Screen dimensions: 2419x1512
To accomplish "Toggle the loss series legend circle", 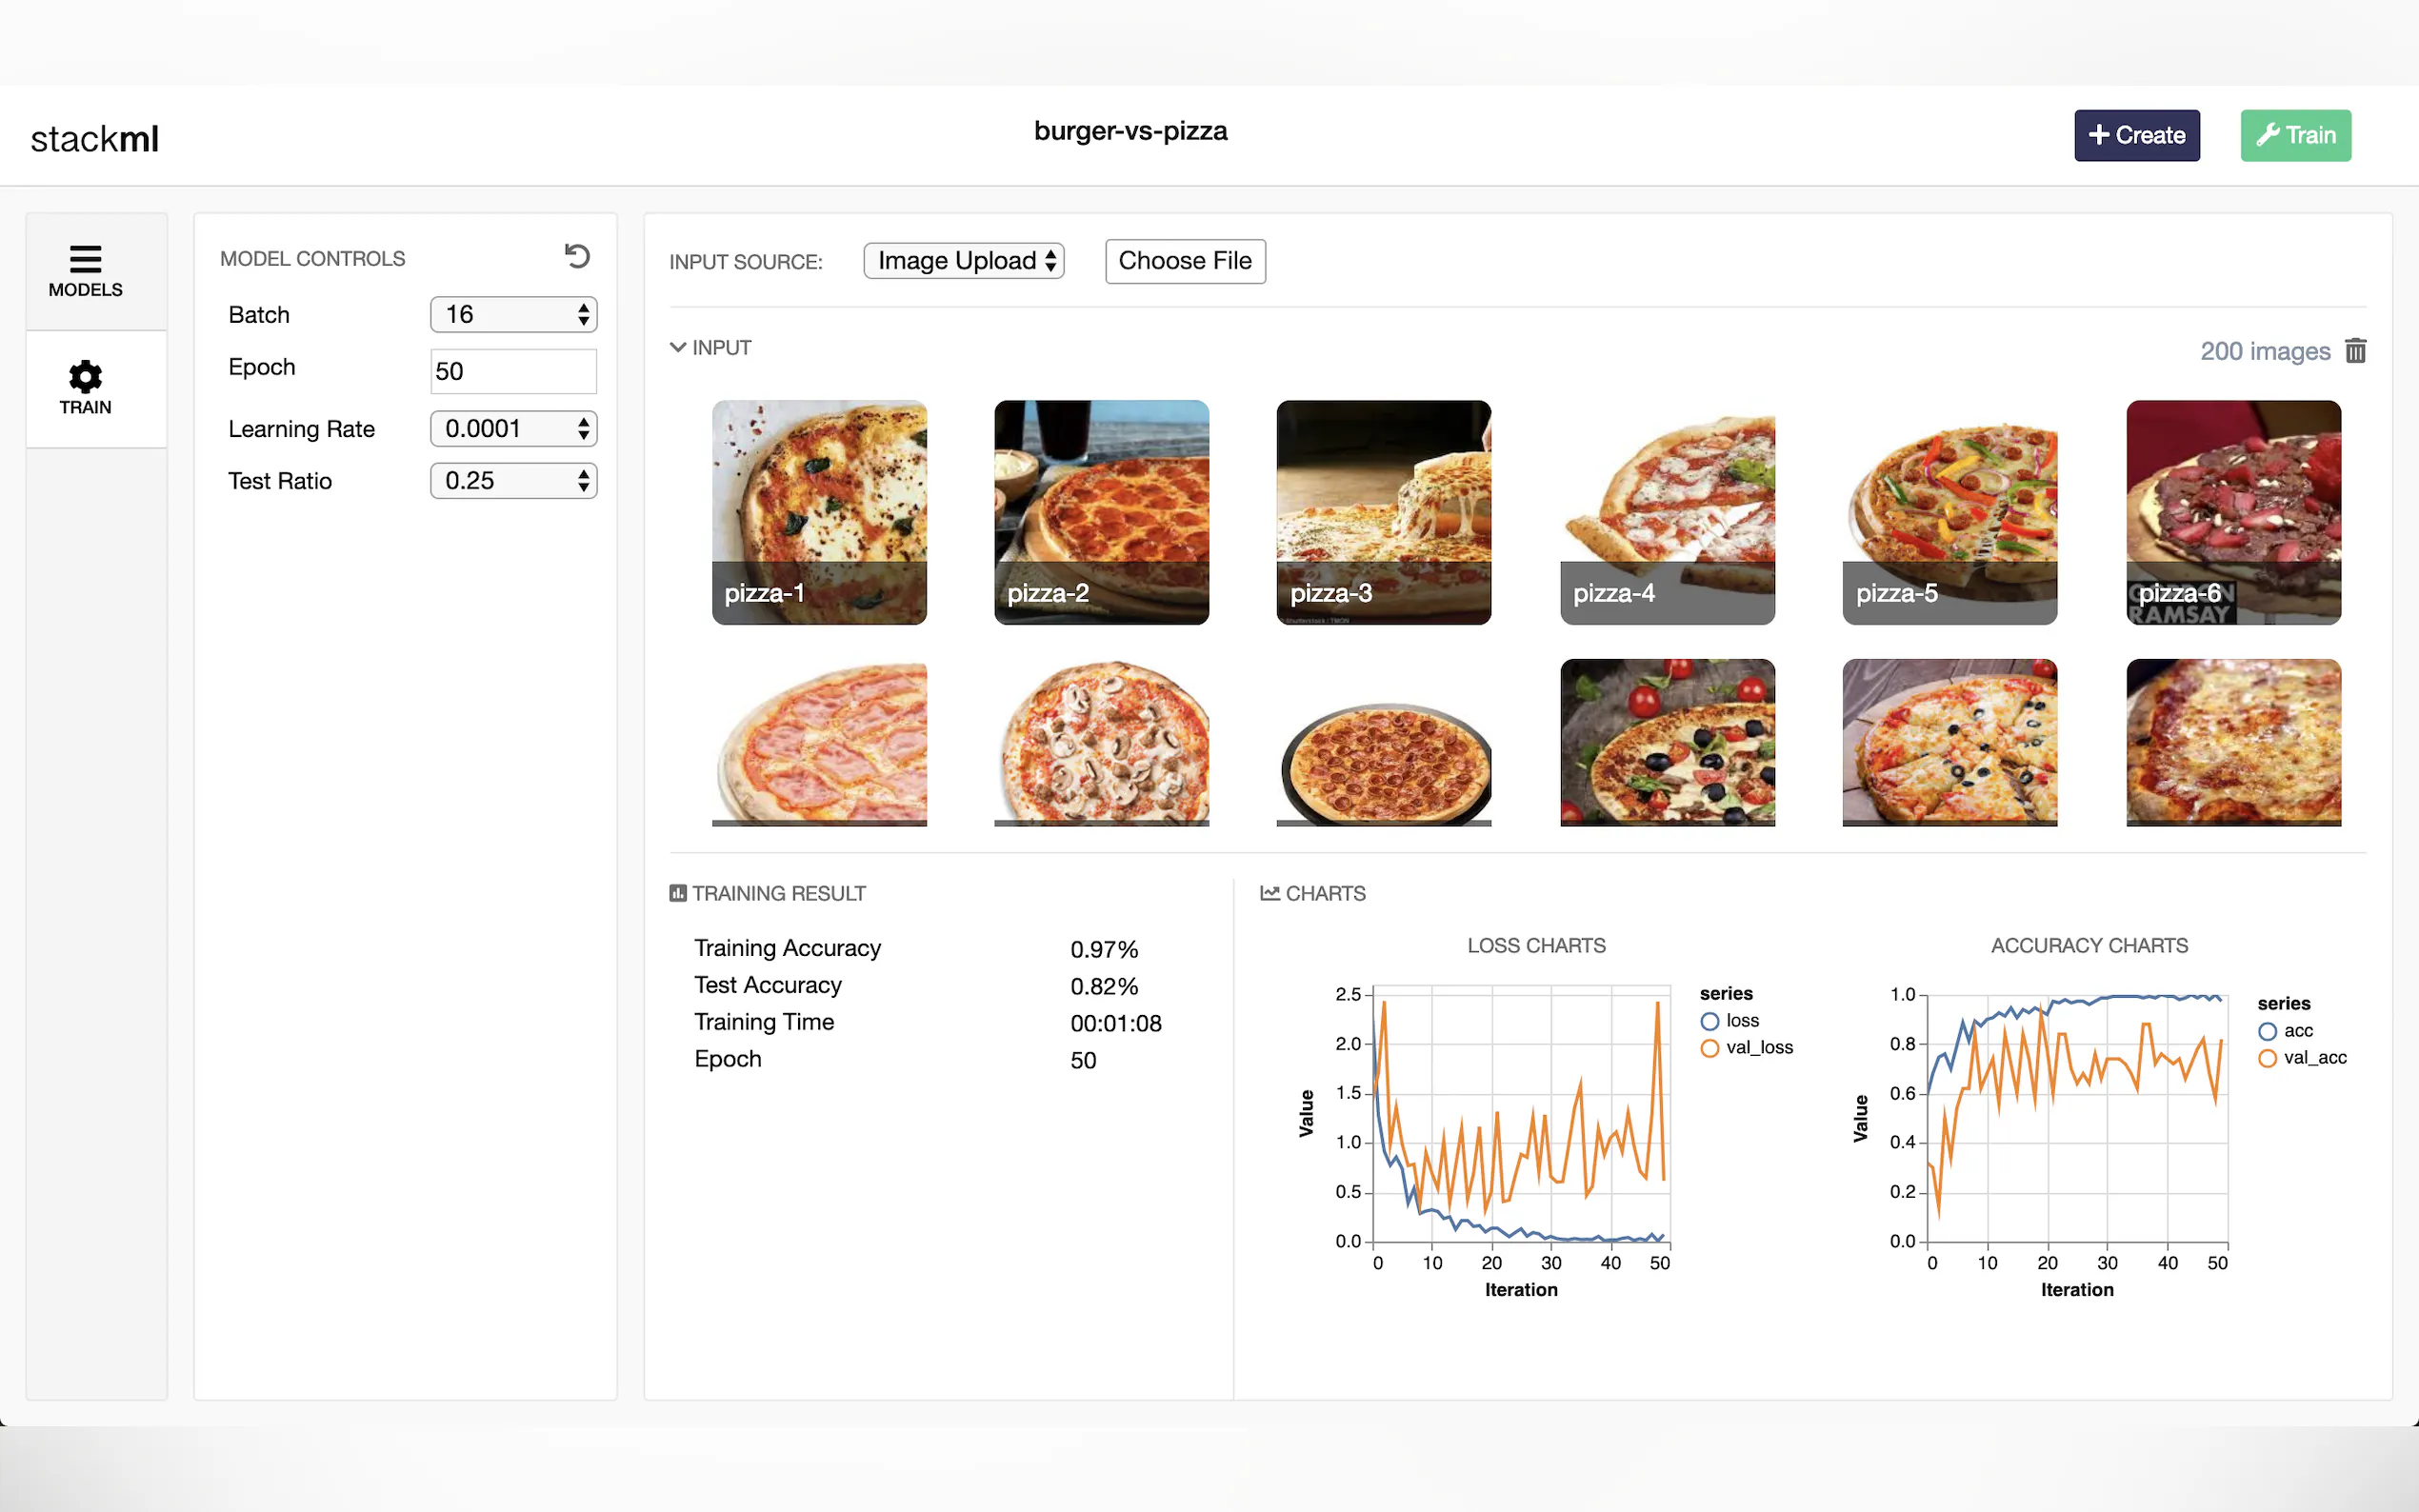I will coord(1710,1021).
